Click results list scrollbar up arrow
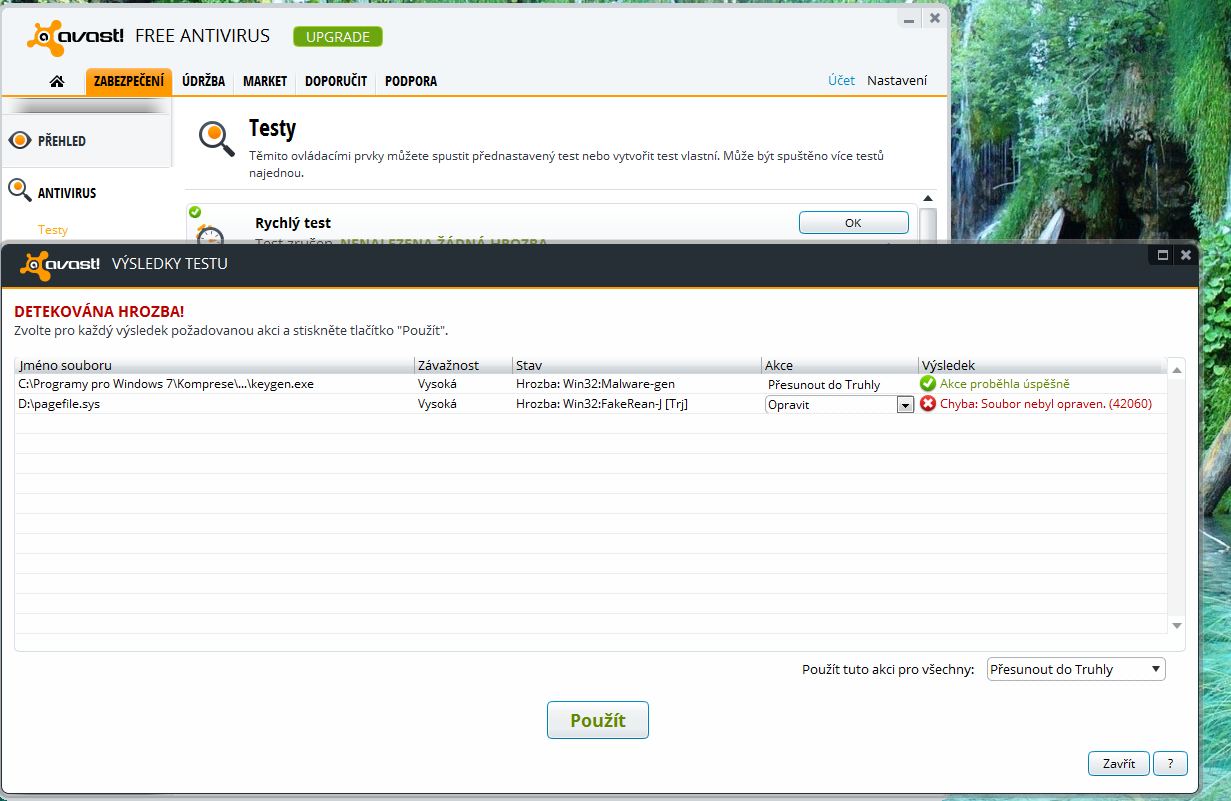The height and width of the screenshot is (801, 1231). click(x=1176, y=371)
